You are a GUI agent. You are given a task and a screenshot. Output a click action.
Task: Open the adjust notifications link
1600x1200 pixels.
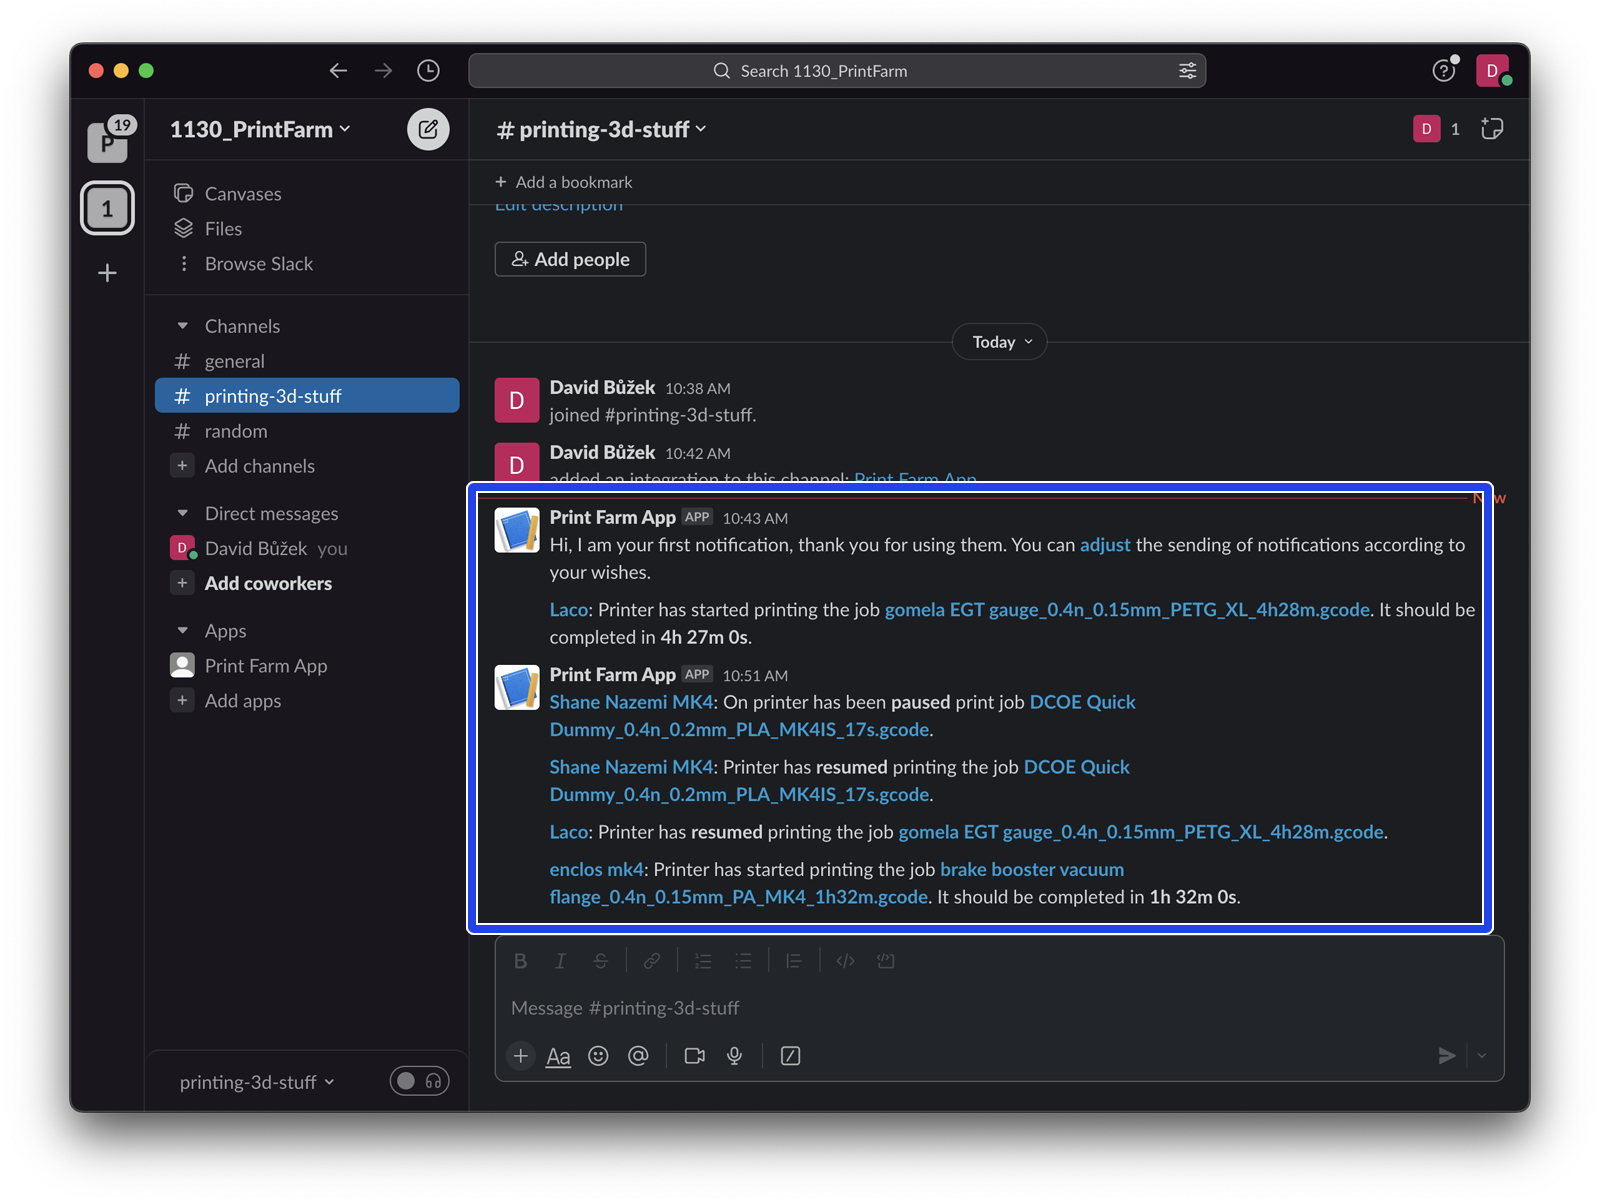coord(1105,545)
